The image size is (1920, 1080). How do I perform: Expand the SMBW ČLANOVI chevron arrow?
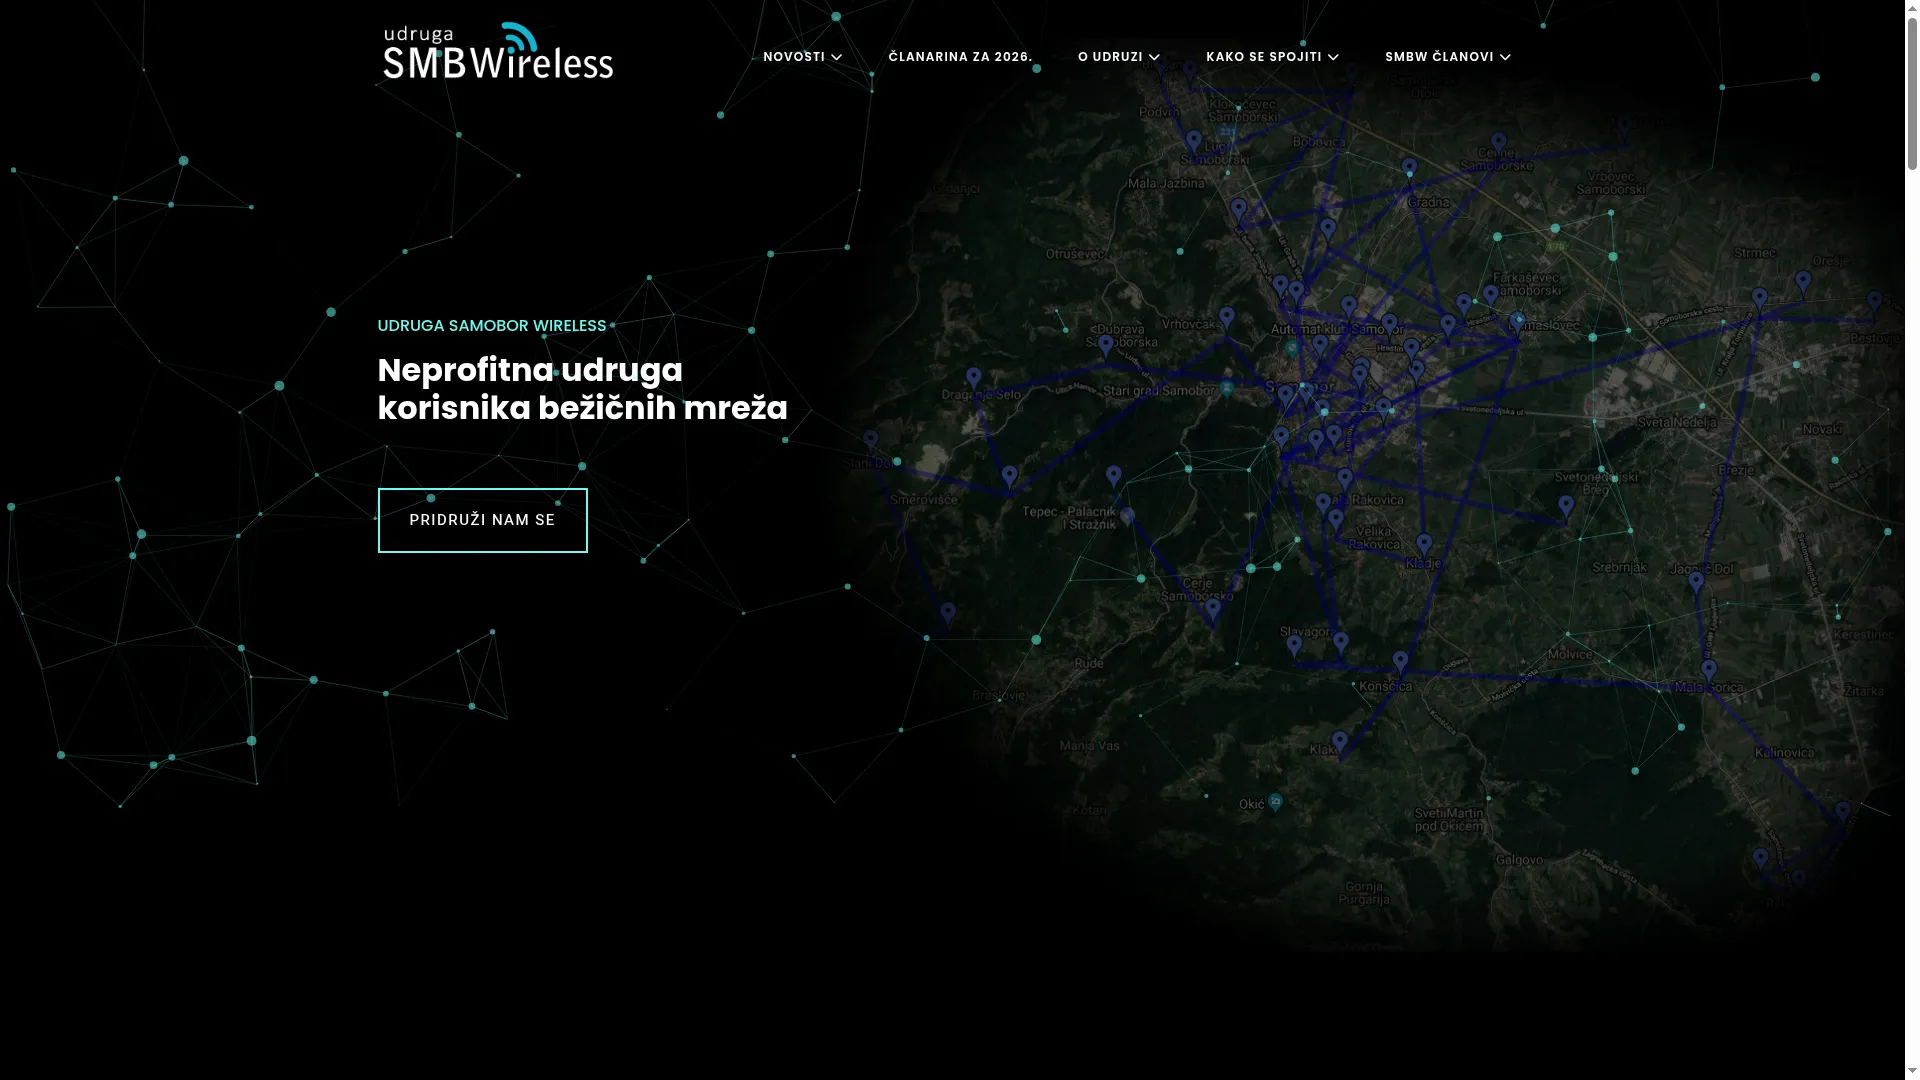coord(1505,58)
